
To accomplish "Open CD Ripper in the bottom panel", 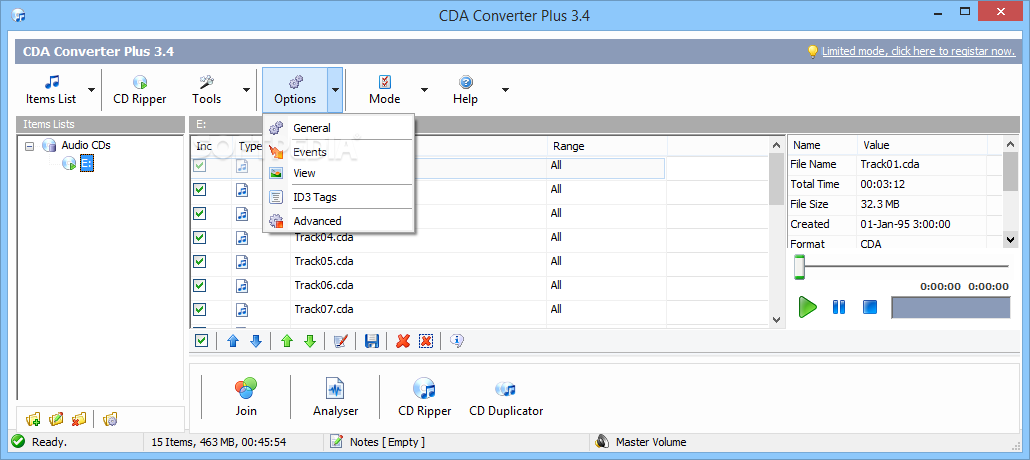I will [425, 397].
